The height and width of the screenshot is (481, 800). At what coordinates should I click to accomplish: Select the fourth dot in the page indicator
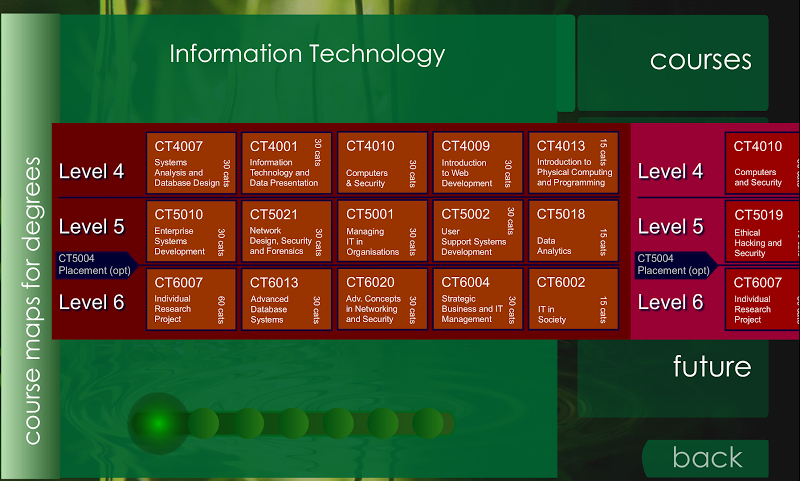[293, 423]
